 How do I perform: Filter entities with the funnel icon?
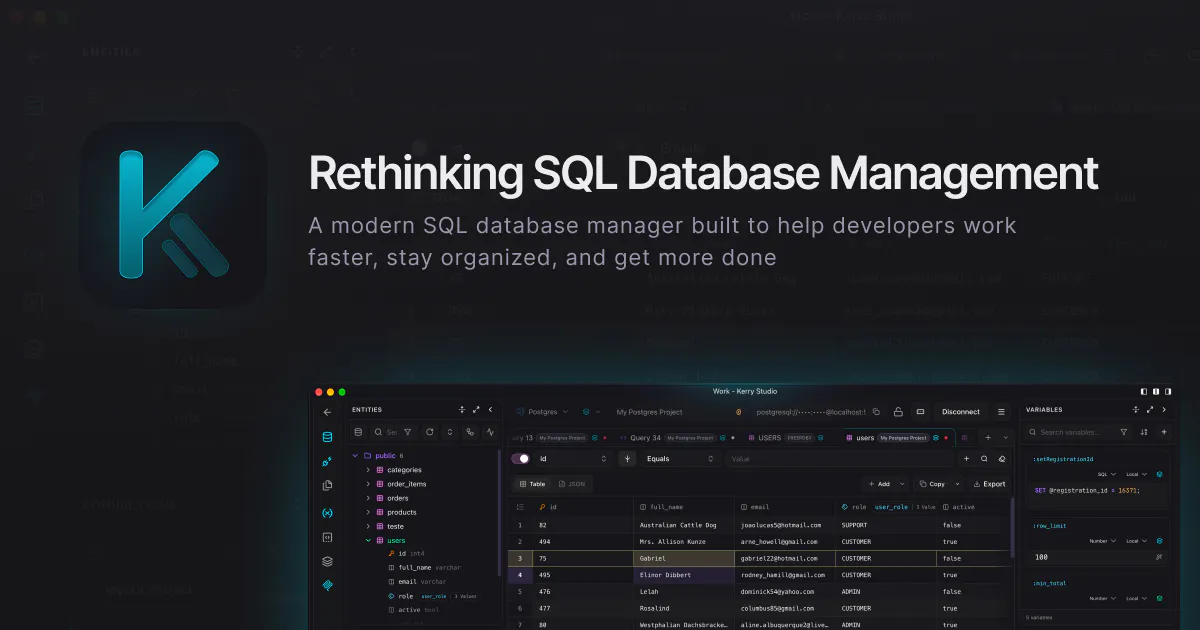[x=407, y=432]
